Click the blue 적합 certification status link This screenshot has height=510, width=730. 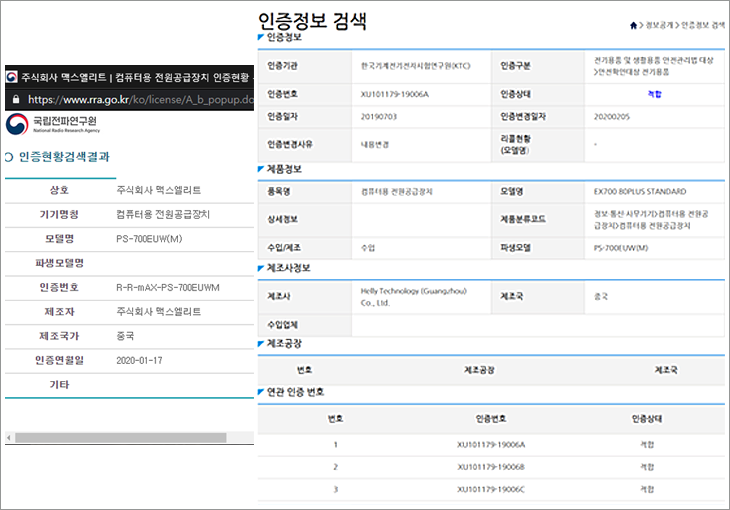[654, 94]
